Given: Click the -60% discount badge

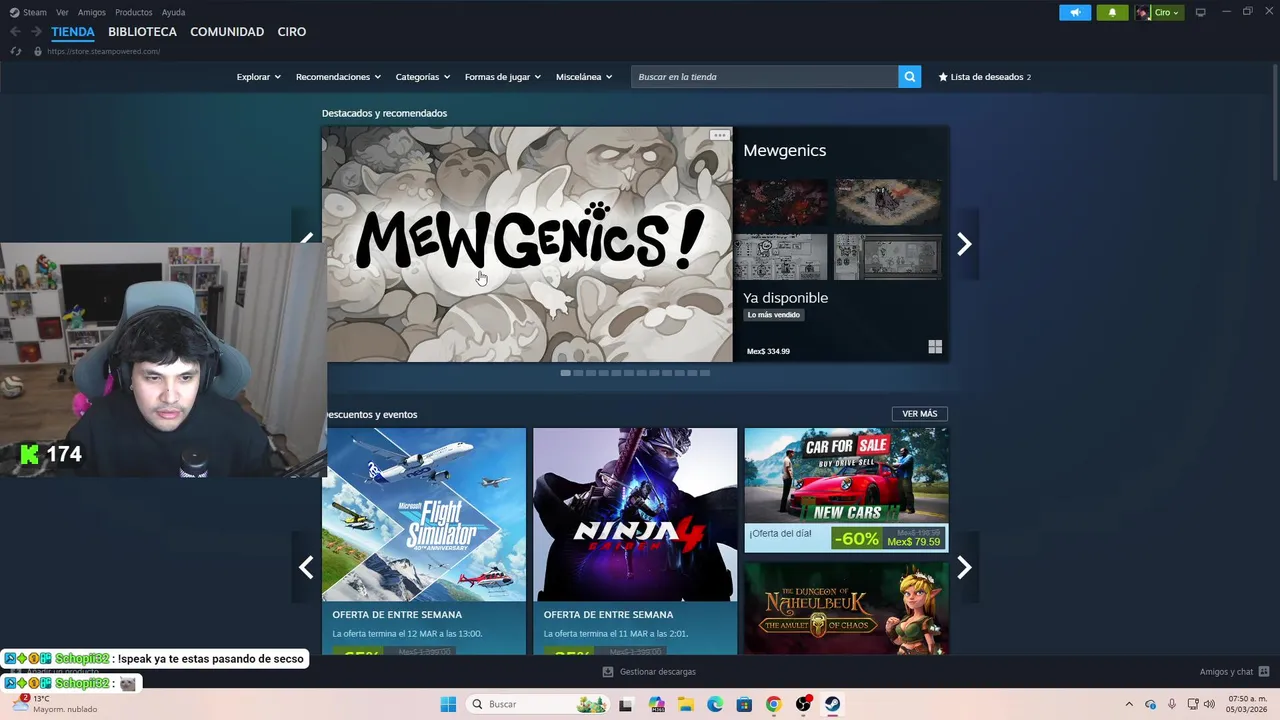Looking at the screenshot, I should [x=857, y=539].
